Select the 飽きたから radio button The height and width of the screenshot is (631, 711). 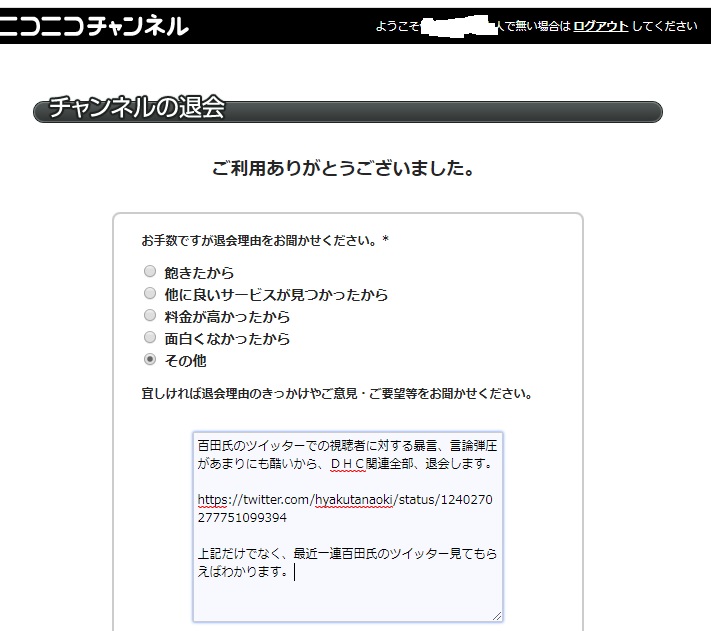point(150,271)
